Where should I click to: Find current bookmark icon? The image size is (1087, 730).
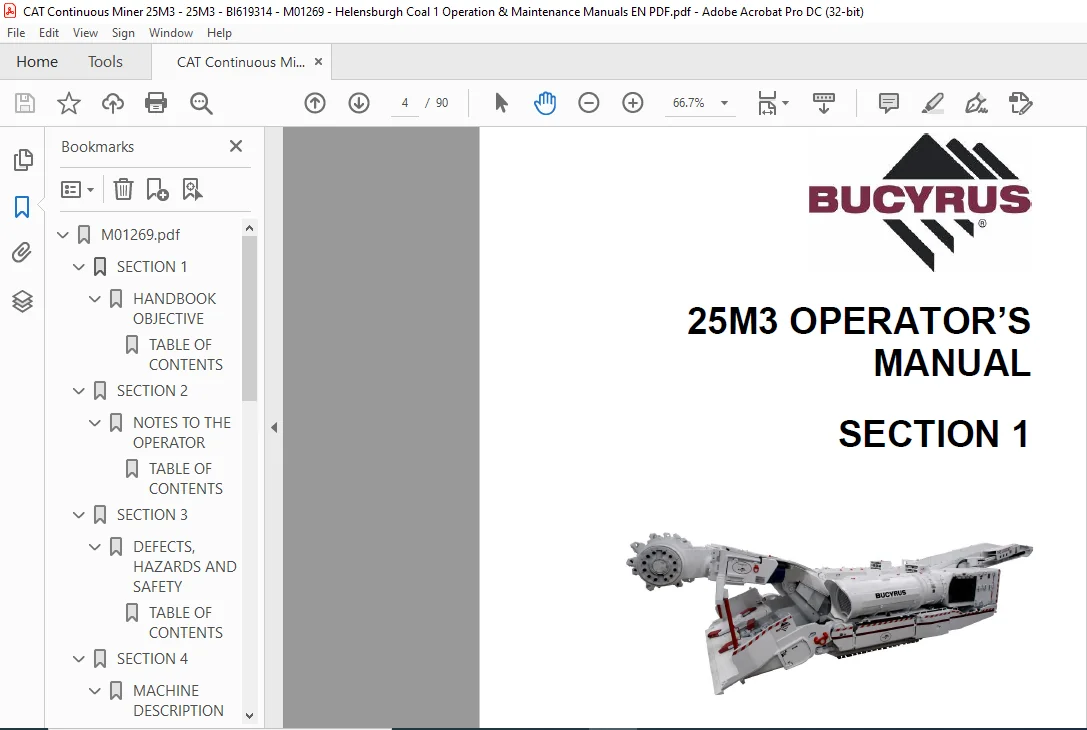192,189
